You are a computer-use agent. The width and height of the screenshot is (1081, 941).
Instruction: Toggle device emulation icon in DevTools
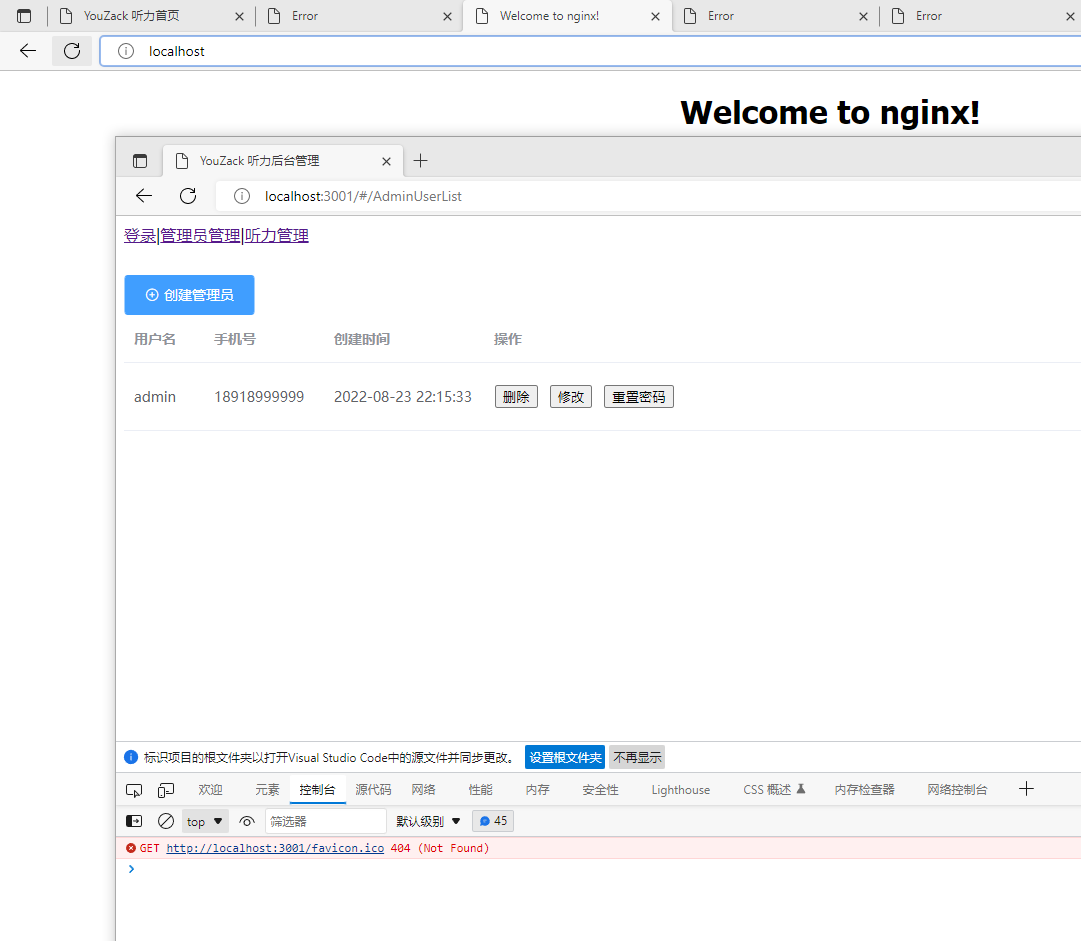click(x=165, y=790)
